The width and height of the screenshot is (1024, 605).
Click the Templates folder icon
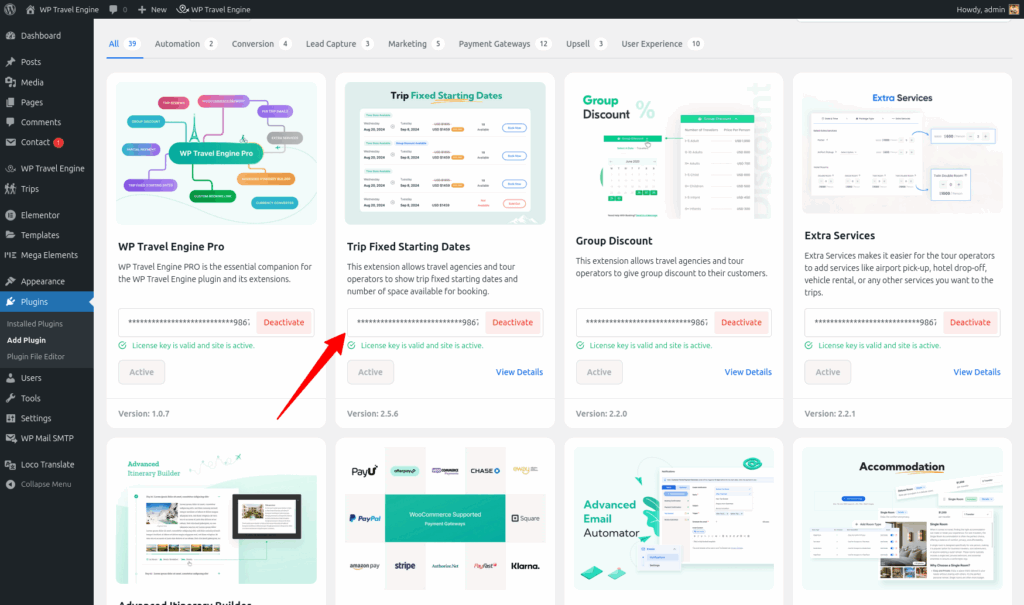tap(10, 235)
